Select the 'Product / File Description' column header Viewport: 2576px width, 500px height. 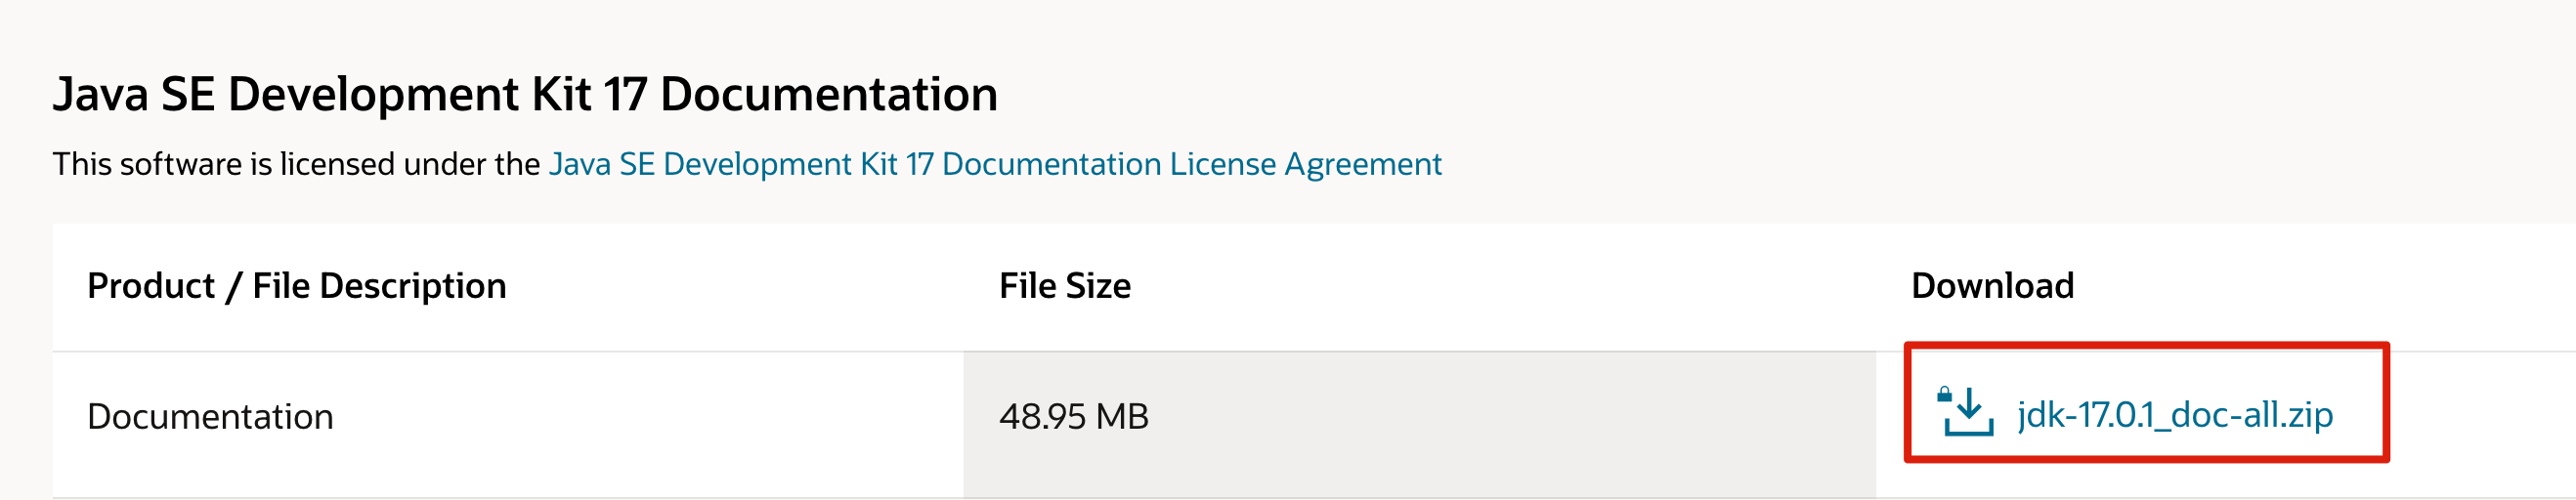tap(297, 286)
